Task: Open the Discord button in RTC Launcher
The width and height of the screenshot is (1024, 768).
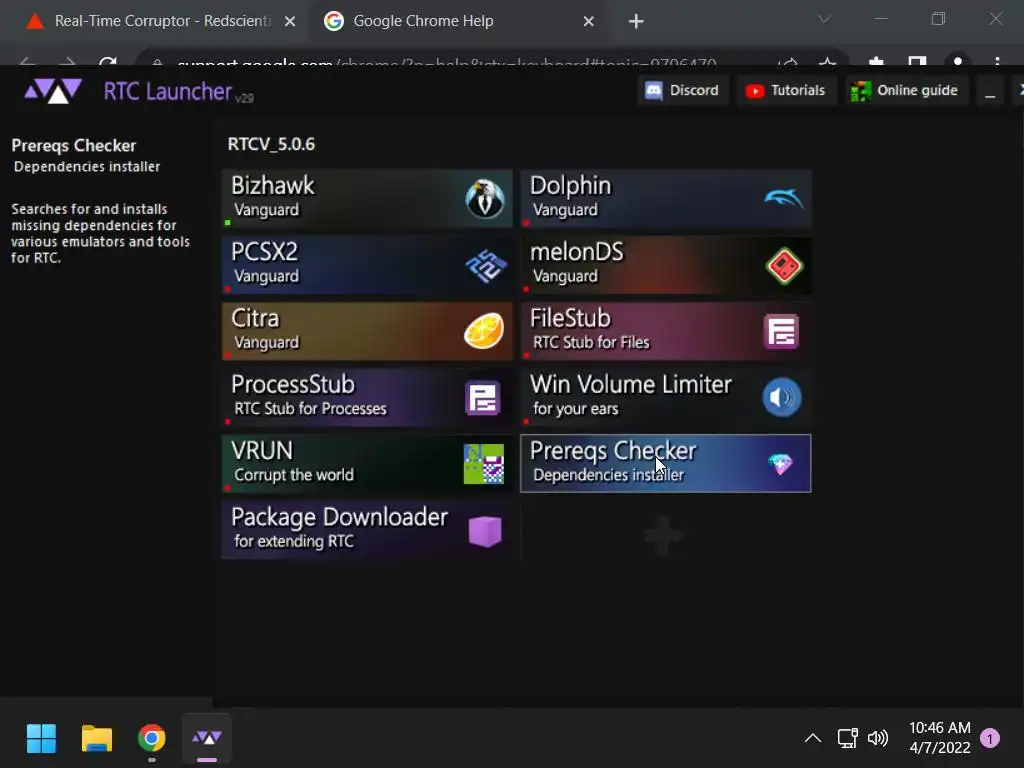Action: (682, 90)
